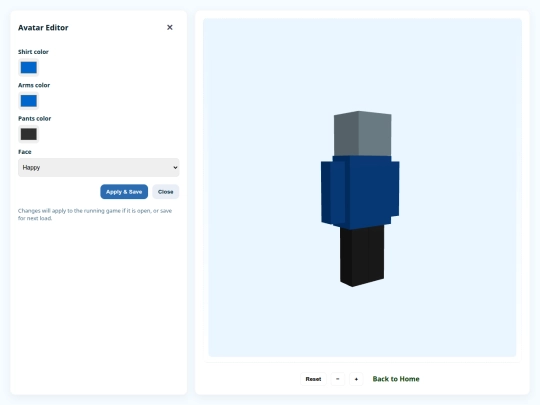Zoom in with the plus button

(356, 379)
